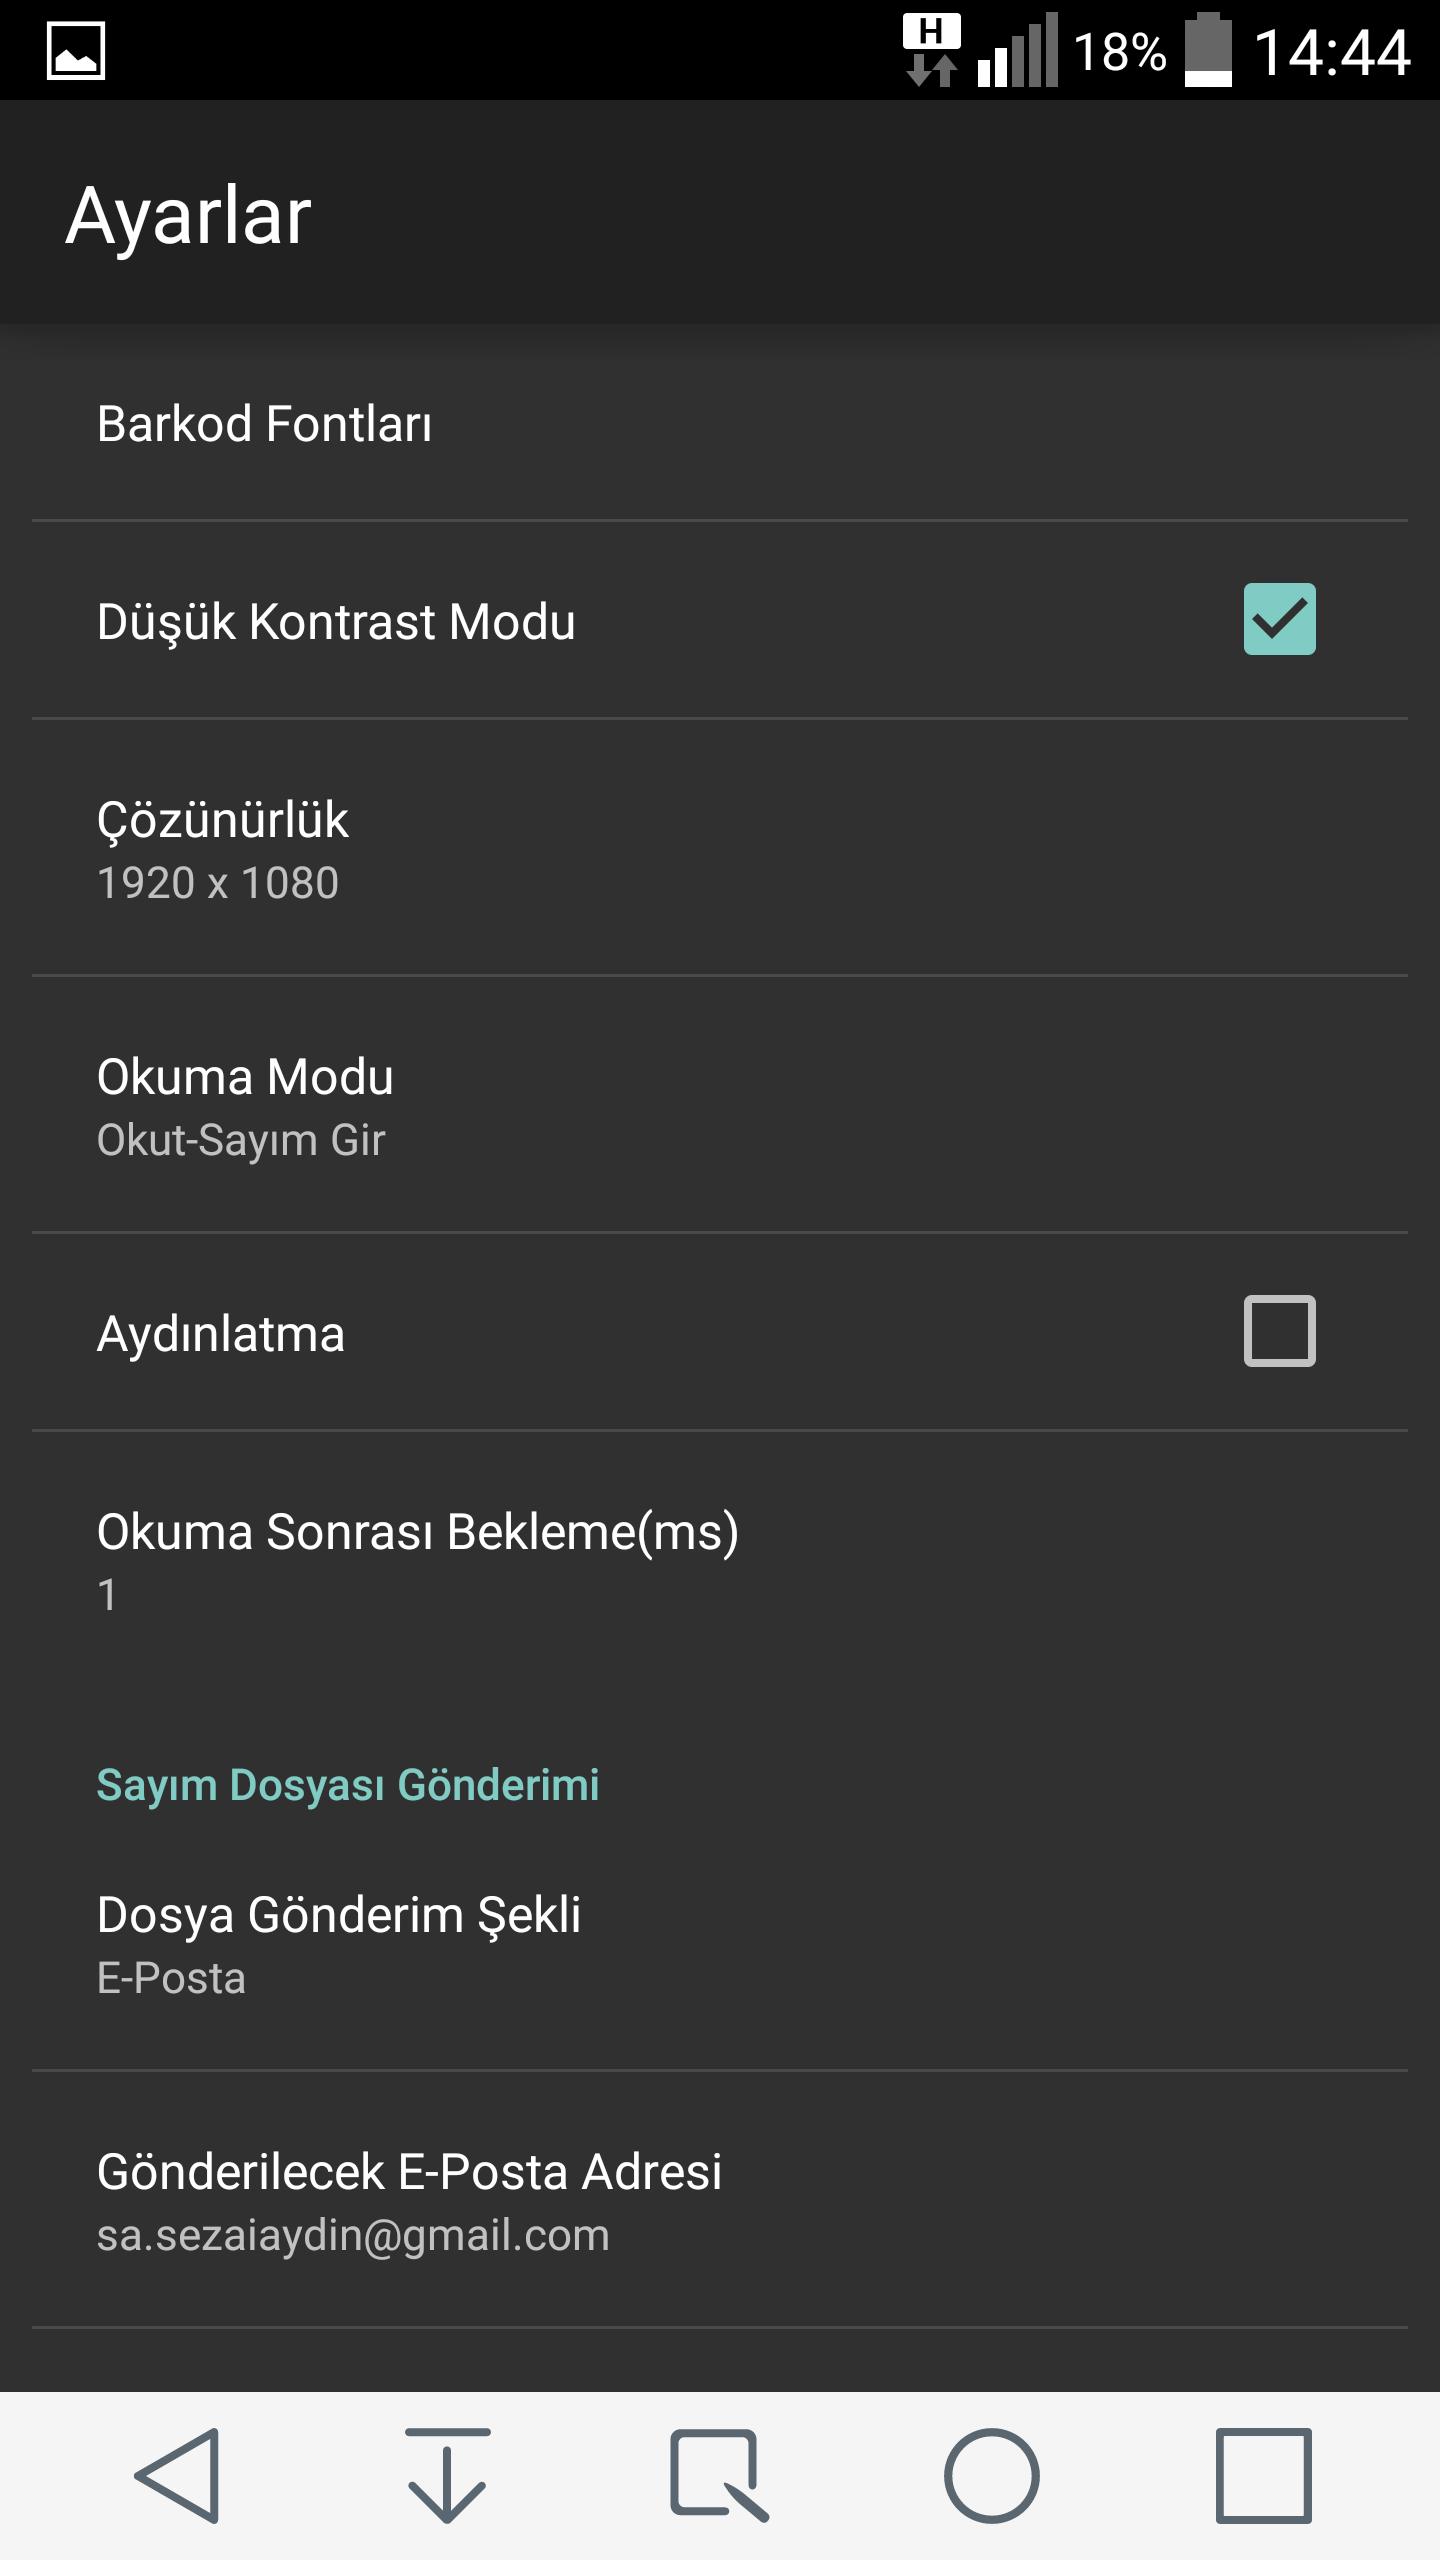Image resolution: width=1440 pixels, height=2560 pixels.
Task: Tap the battery icon in status bar
Action: [x=1208, y=50]
